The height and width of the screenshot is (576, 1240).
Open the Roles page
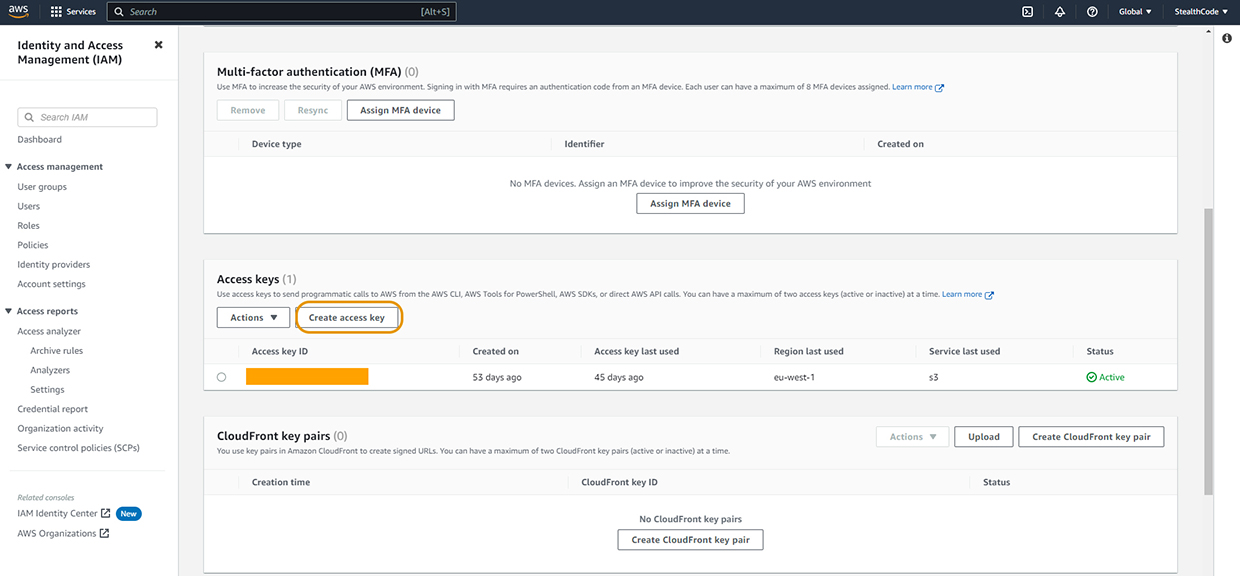28,225
